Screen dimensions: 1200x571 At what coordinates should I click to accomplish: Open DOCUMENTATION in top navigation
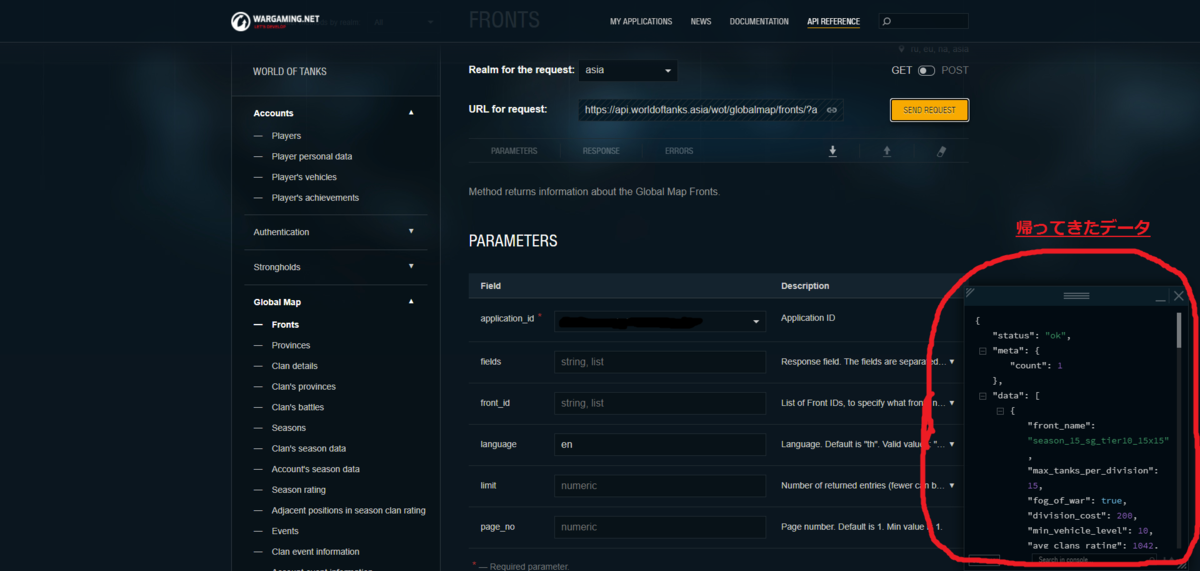pos(759,21)
